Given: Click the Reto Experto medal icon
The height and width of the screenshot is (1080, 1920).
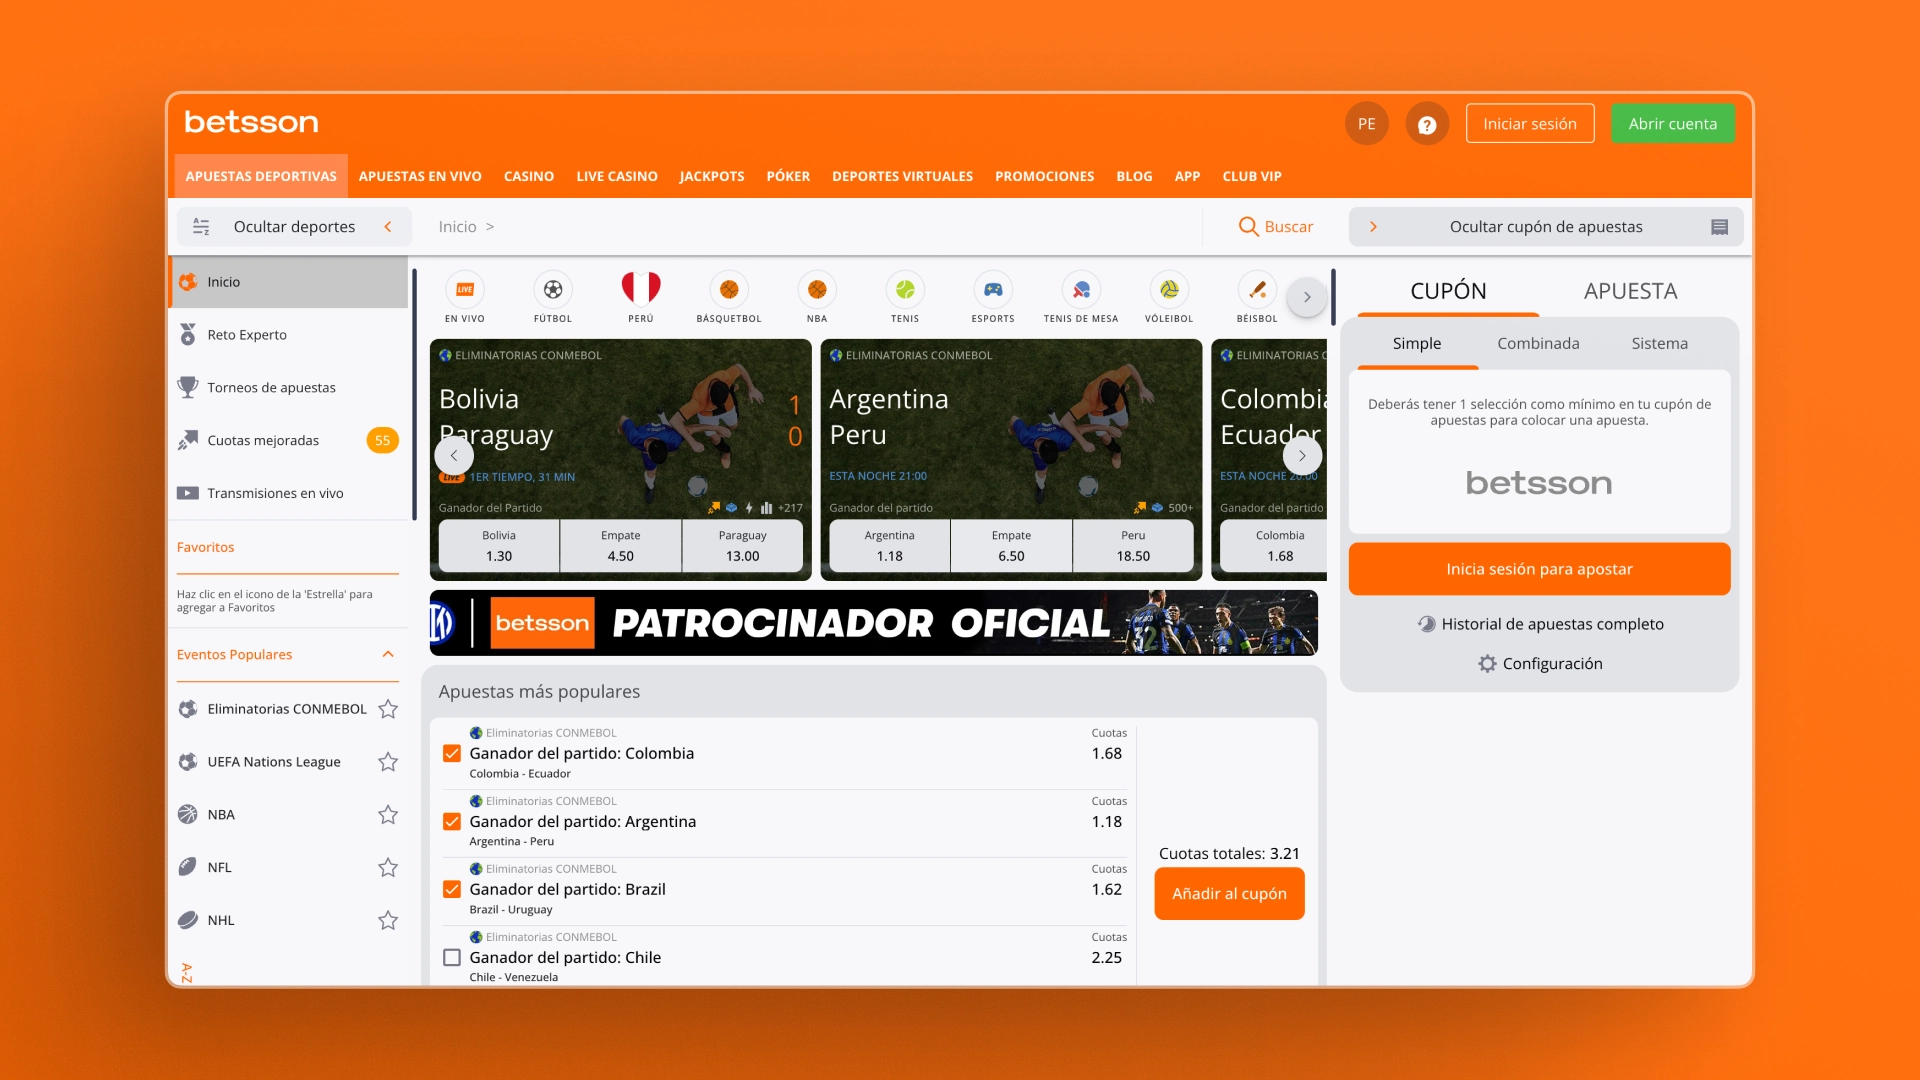Looking at the screenshot, I should [188, 335].
